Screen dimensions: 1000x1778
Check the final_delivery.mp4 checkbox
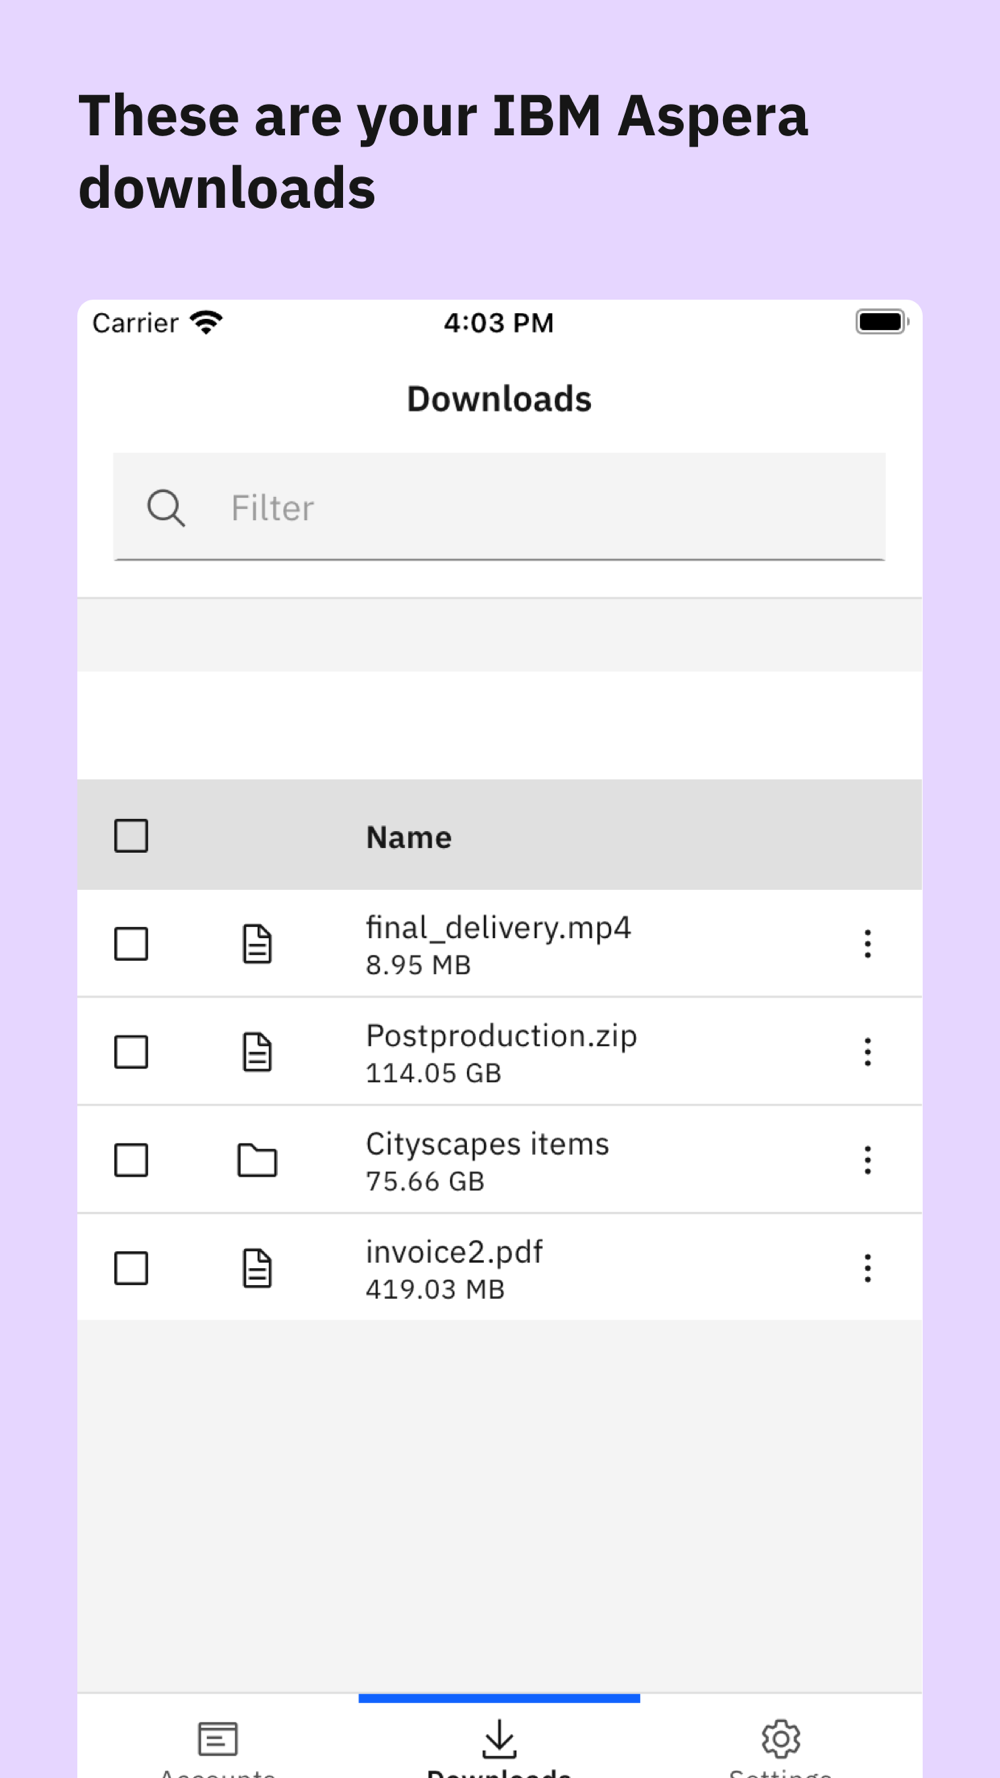(x=131, y=944)
